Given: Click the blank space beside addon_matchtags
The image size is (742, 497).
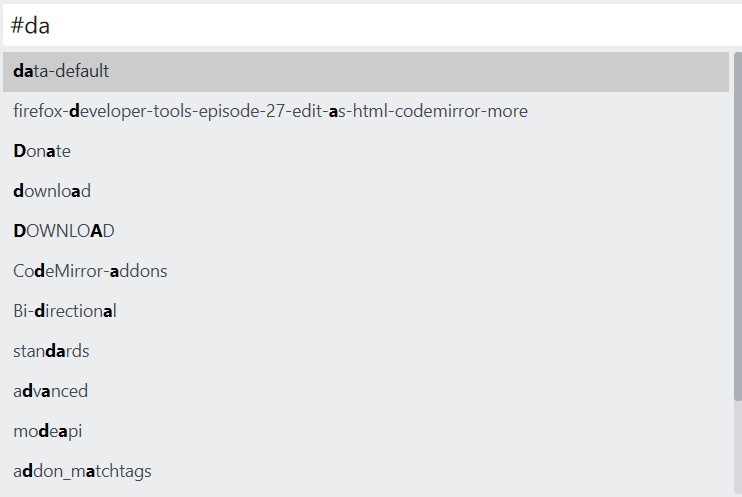Looking at the screenshot, I should [x=440, y=471].
